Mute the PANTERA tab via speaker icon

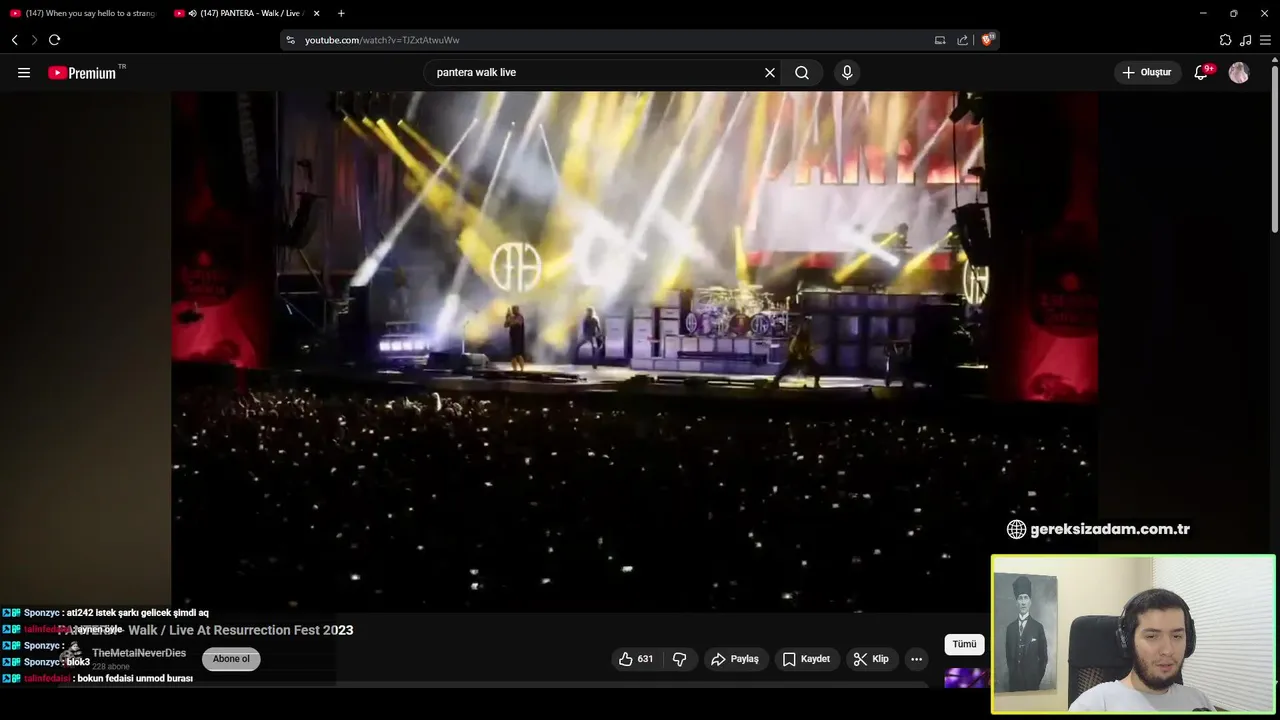(192, 13)
